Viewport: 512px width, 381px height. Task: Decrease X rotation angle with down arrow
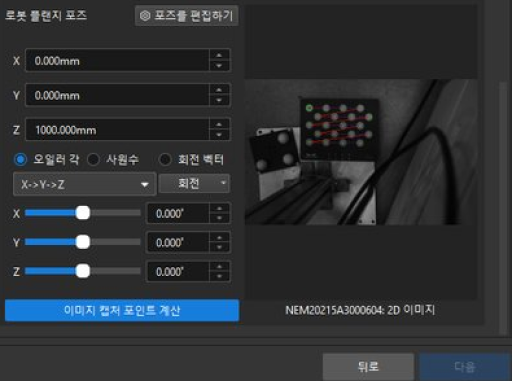pos(219,218)
